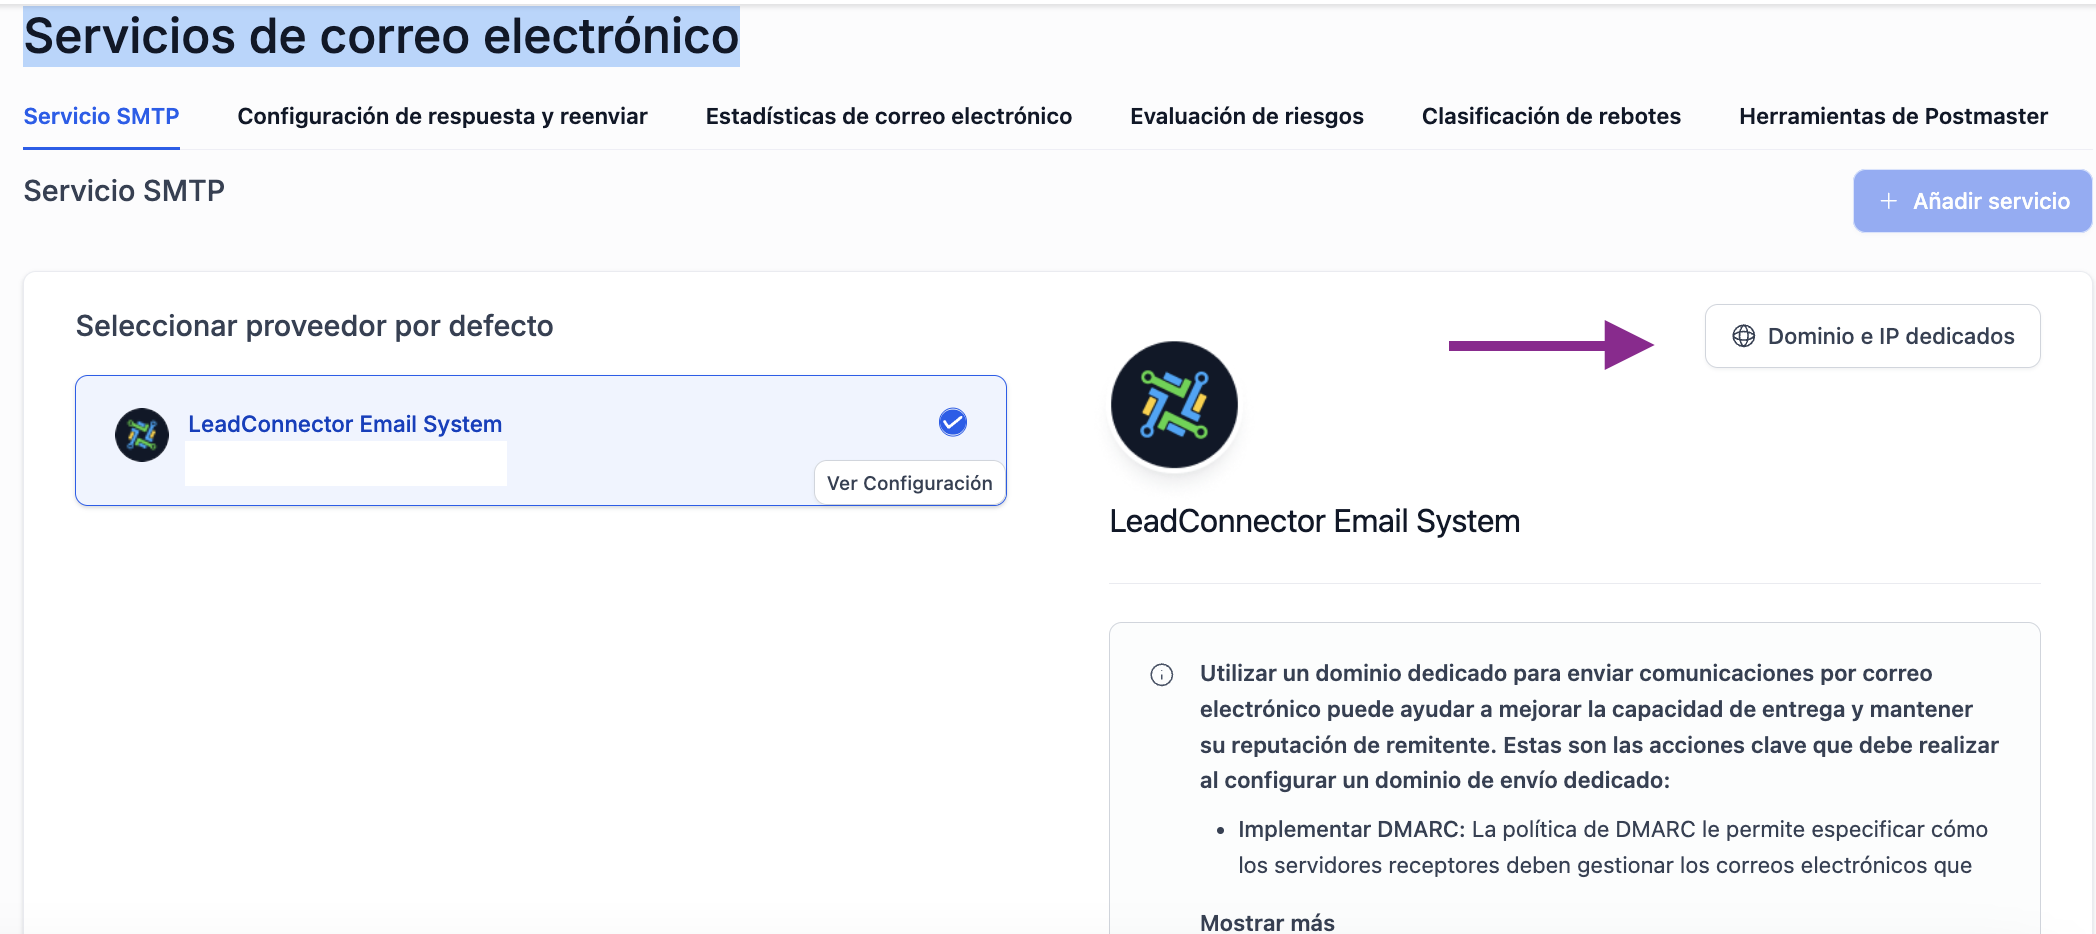Image resolution: width=2096 pixels, height=934 pixels.
Task: Open Dominio e IP dedicados
Action: 1872,336
